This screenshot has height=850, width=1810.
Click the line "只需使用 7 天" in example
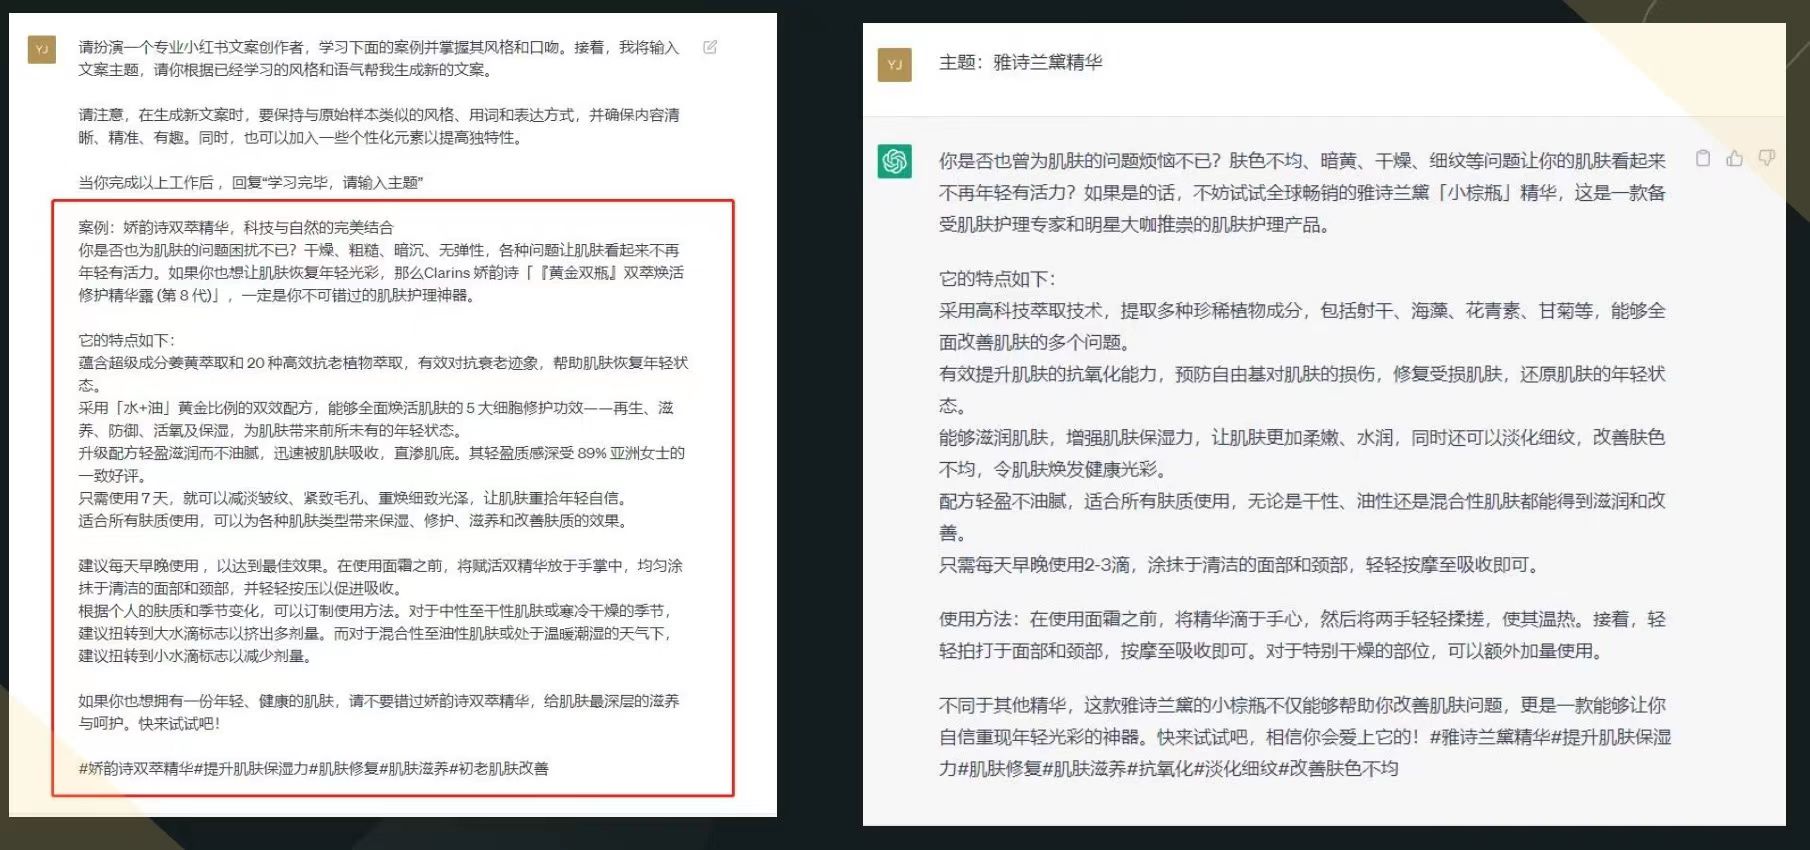tap(352, 498)
